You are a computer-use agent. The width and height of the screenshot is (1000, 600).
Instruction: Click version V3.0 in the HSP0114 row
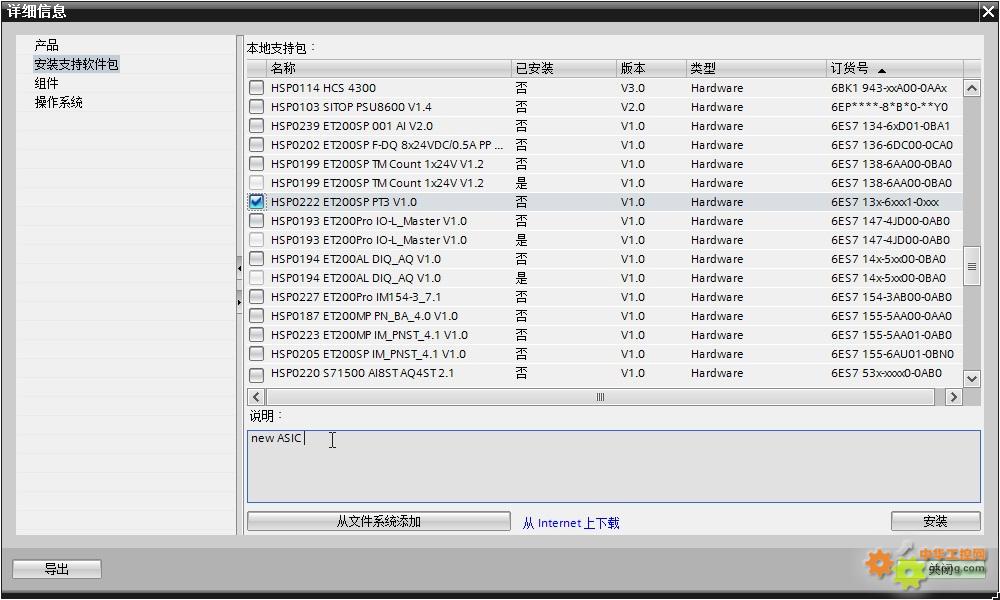coord(633,88)
